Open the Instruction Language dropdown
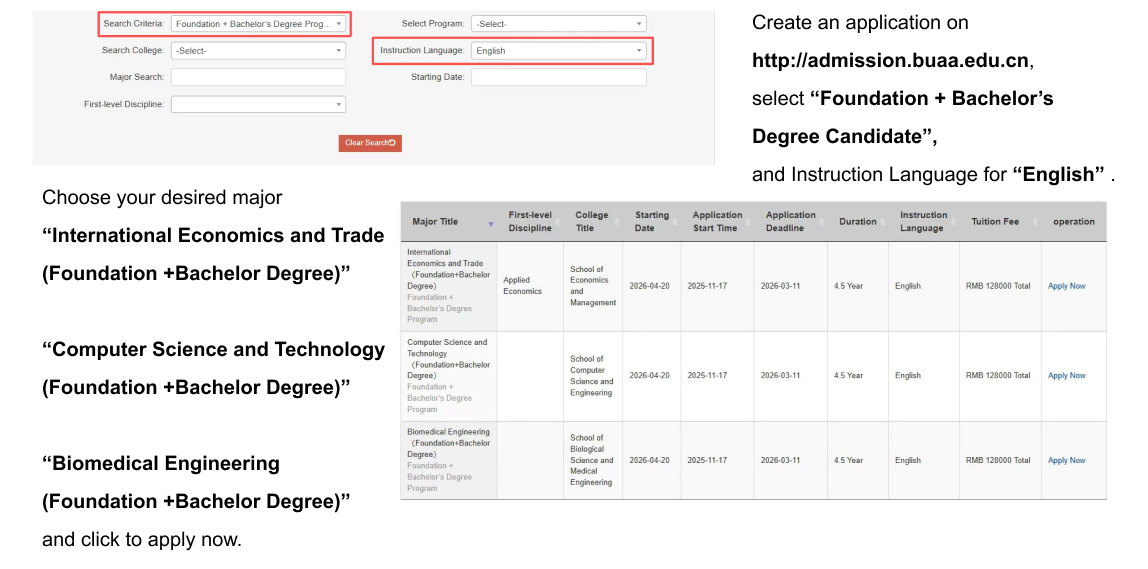Viewport: 1148px width, 569px height. point(558,50)
